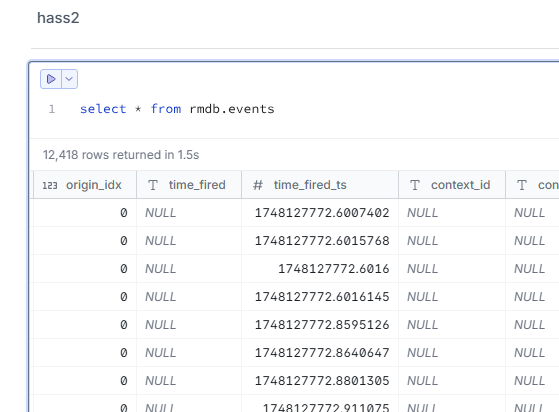Click the text type icon of time_fired
Screen dimensions: 559x412
tap(153, 185)
